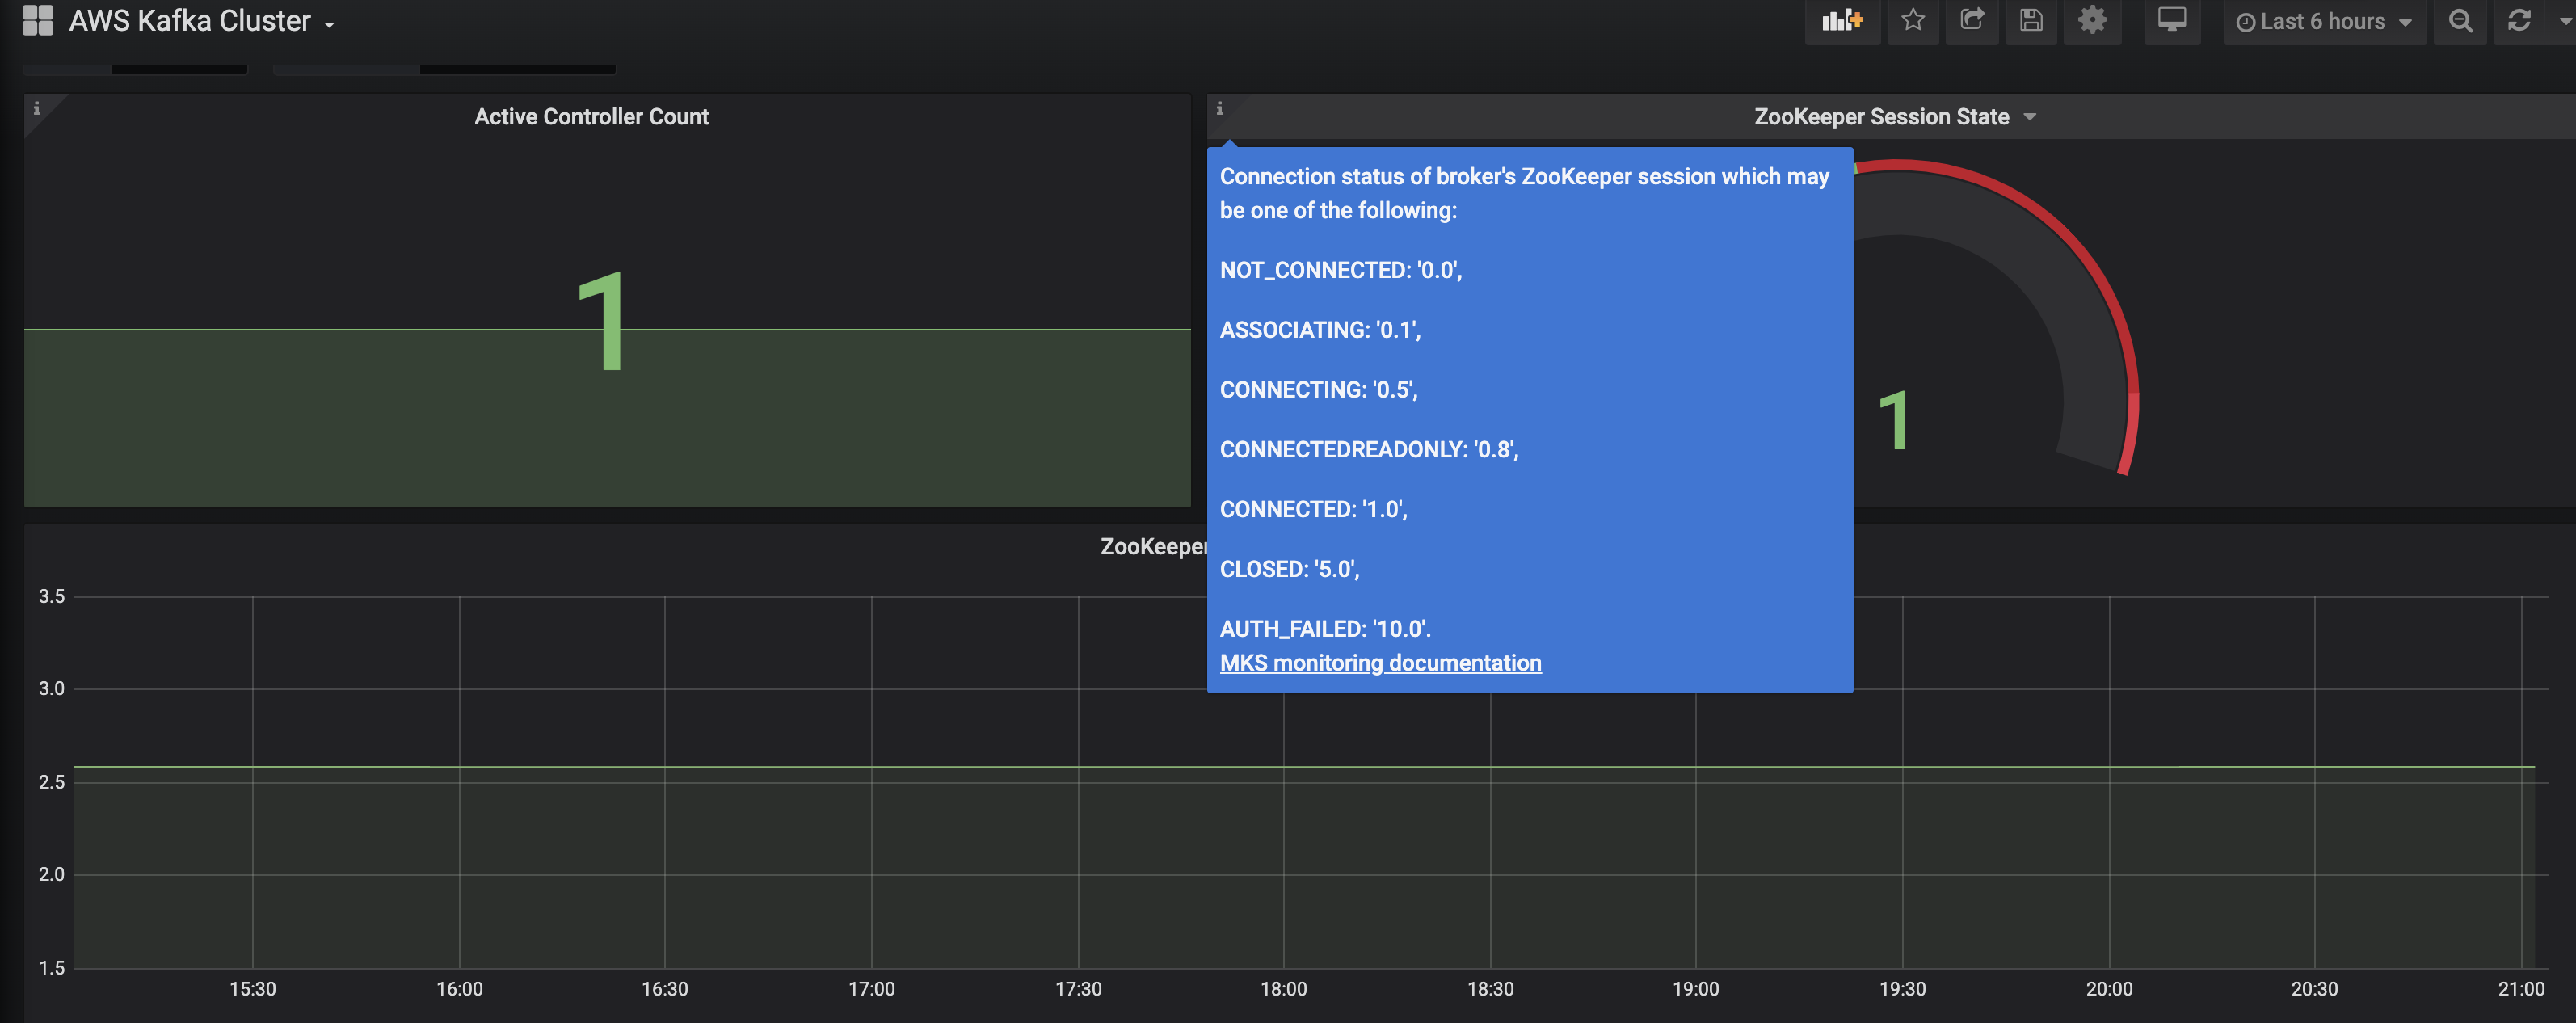
Task: Click the Active Controller Count info icon
Action: (37, 108)
